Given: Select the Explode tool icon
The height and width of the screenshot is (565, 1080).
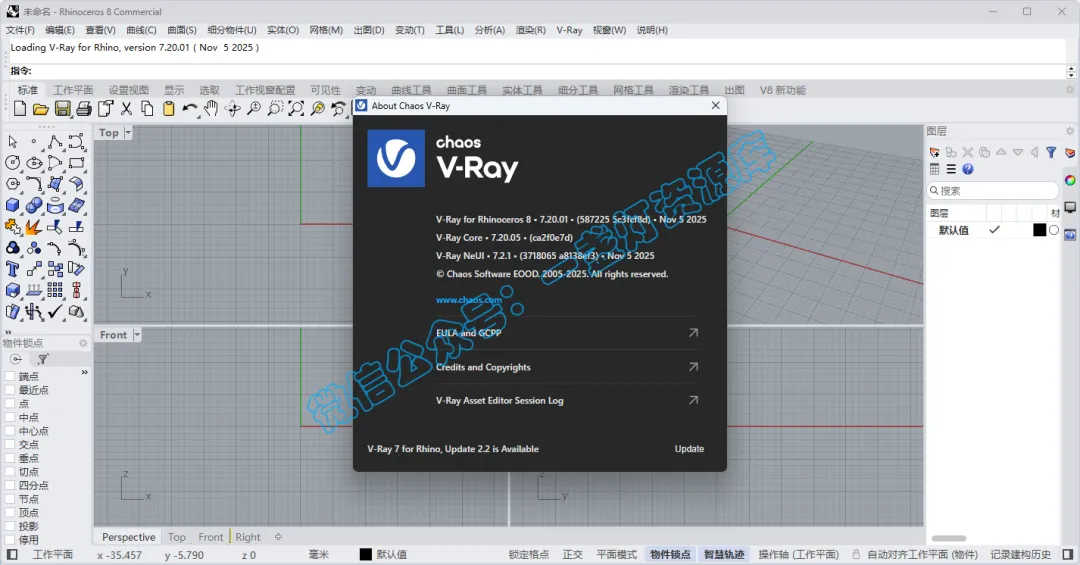Looking at the screenshot, I should tap(34, 227).
